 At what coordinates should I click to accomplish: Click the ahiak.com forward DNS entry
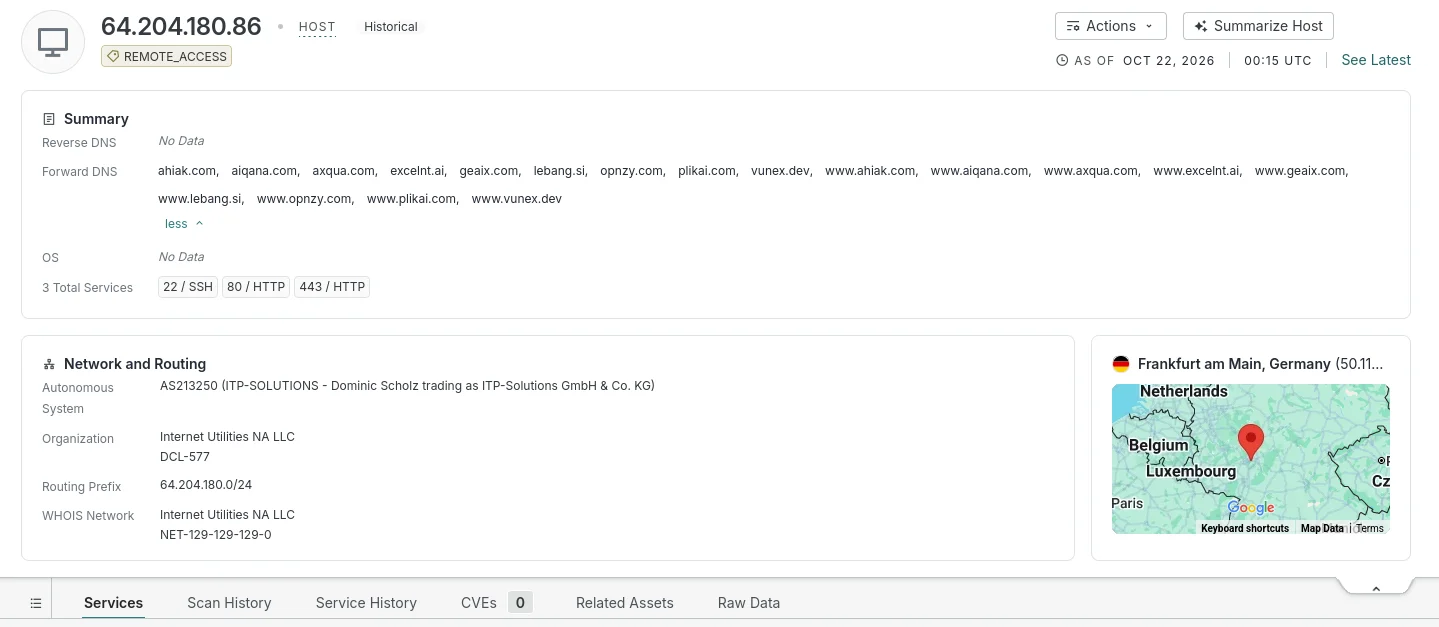(187, 171)
